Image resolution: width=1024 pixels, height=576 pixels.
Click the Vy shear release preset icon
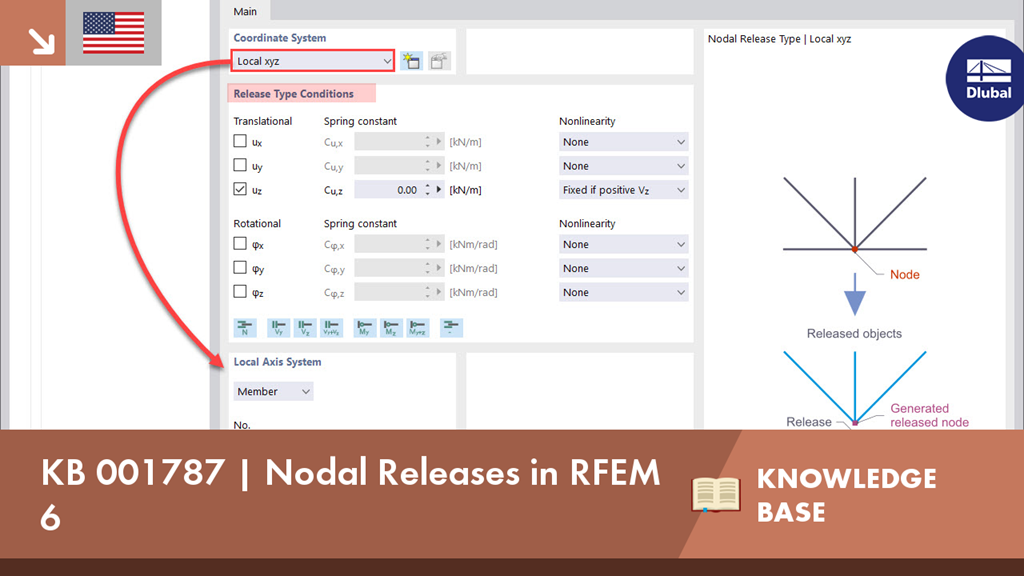pyautogui.click(x=278, y=327)
